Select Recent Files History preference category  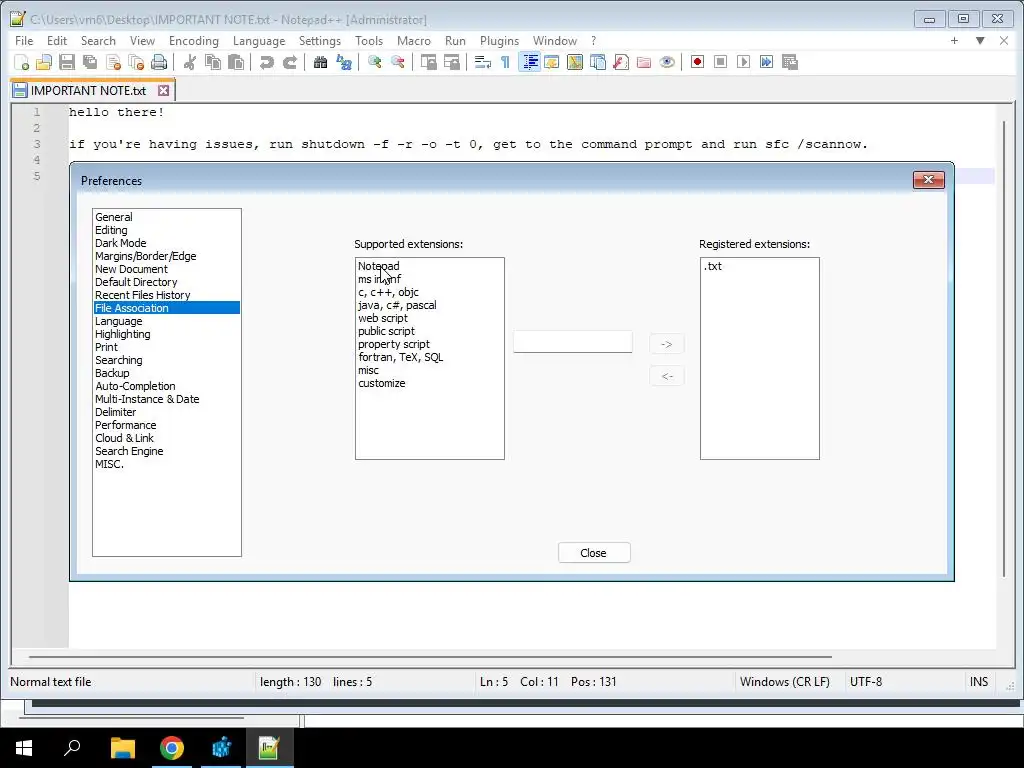[x=142, y=295]
